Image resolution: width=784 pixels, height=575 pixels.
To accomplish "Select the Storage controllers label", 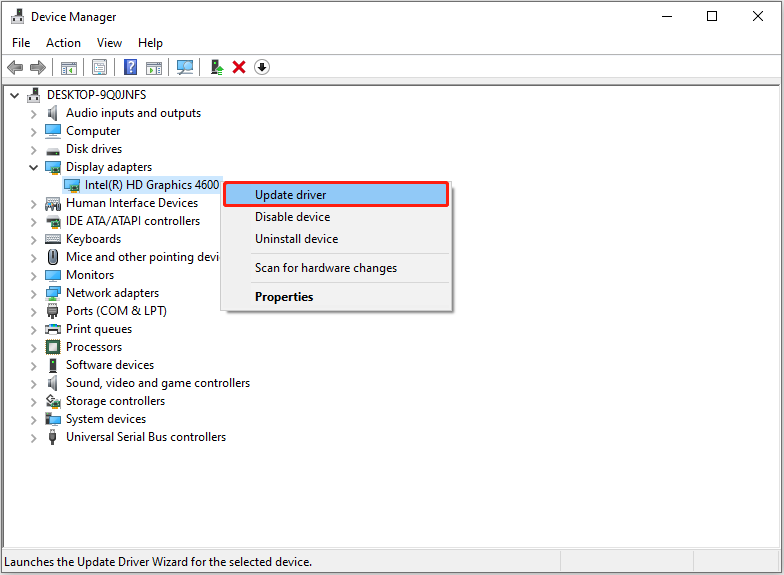I will coord(116,401).
